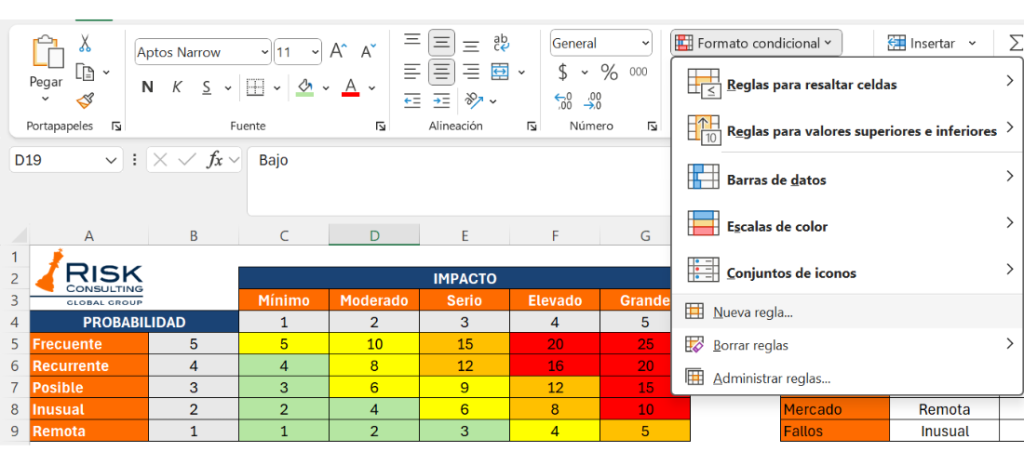Open Name Box D19 dropdown
Viewport: 1024px width, 465px height.
point(109,160)
